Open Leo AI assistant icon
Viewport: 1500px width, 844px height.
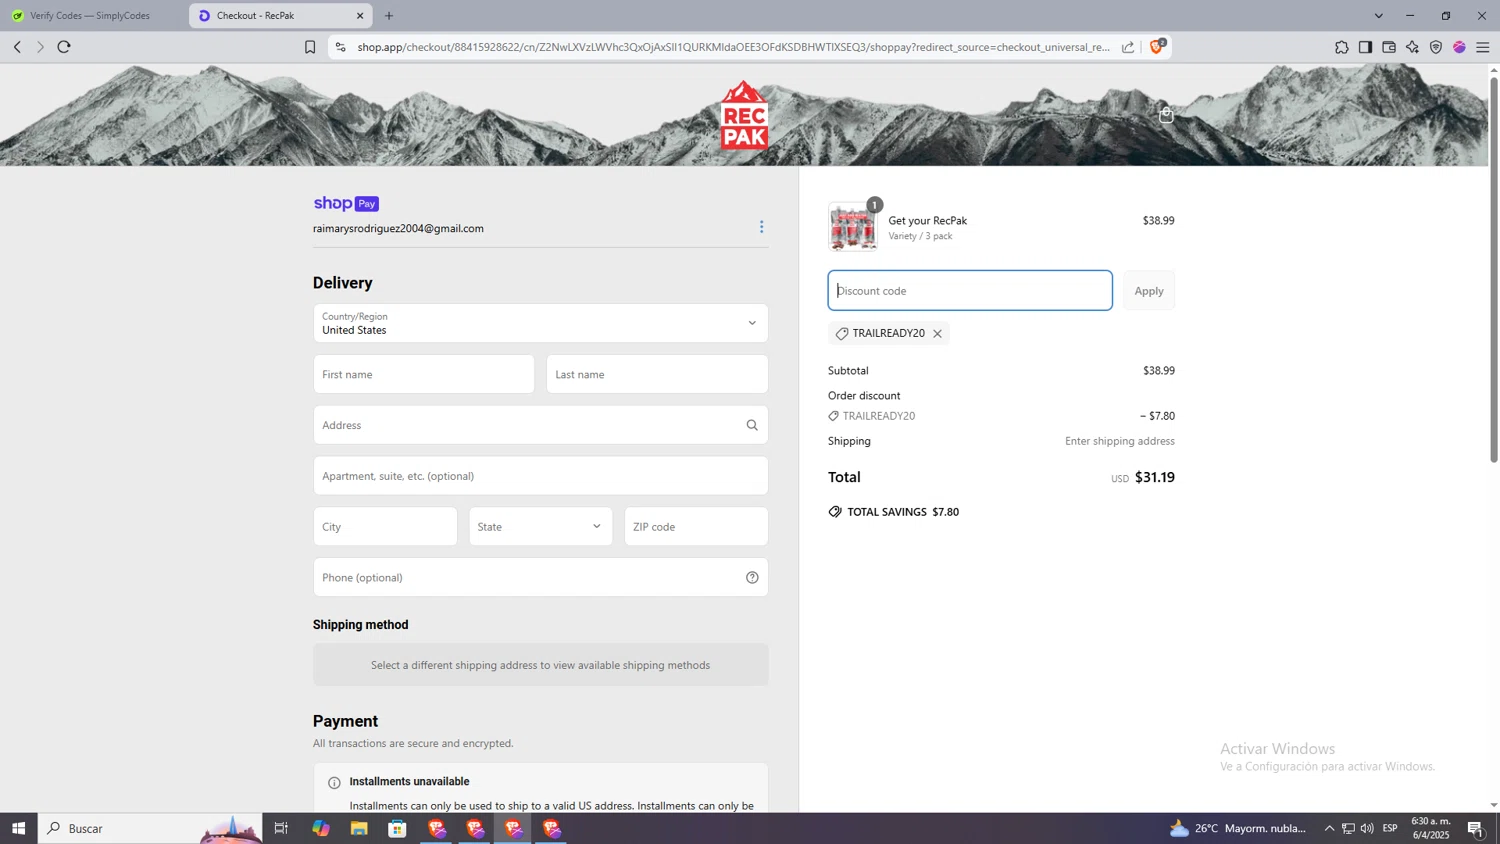click(x=1412, y=47)
